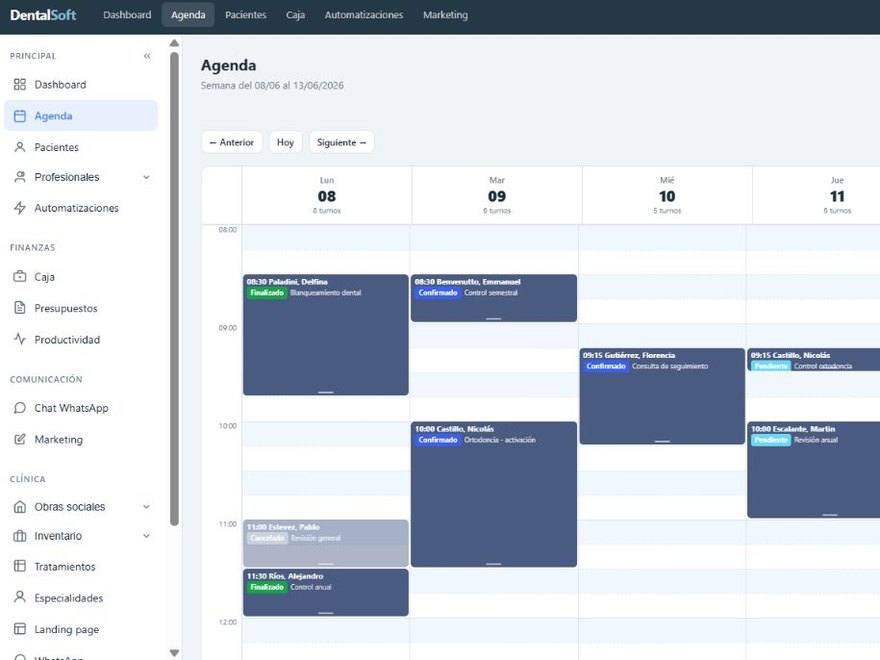Select Agenda tab in top navigation bar
Screen dimensions: 880x660
[188, 15]
